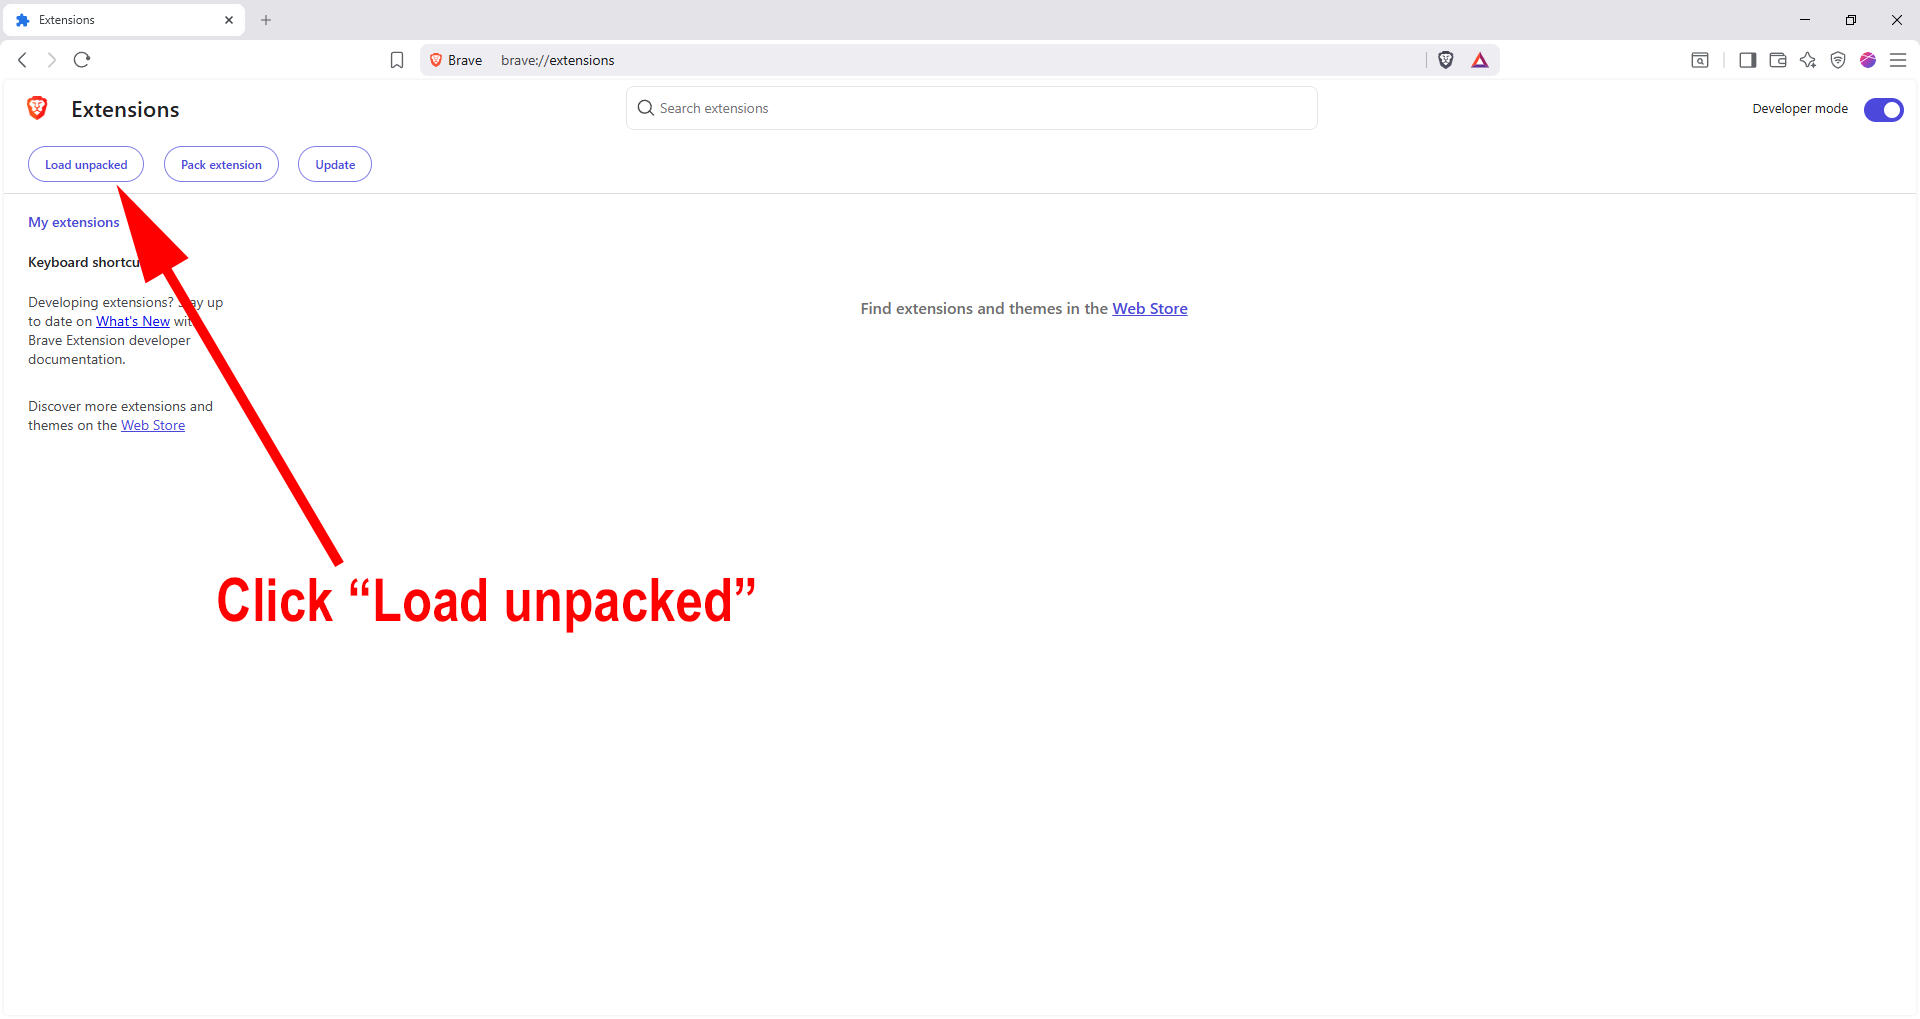1920x1019 pixels.
Task: Click the Brave Rewards triangle icon
Action: coord(1480,60)
